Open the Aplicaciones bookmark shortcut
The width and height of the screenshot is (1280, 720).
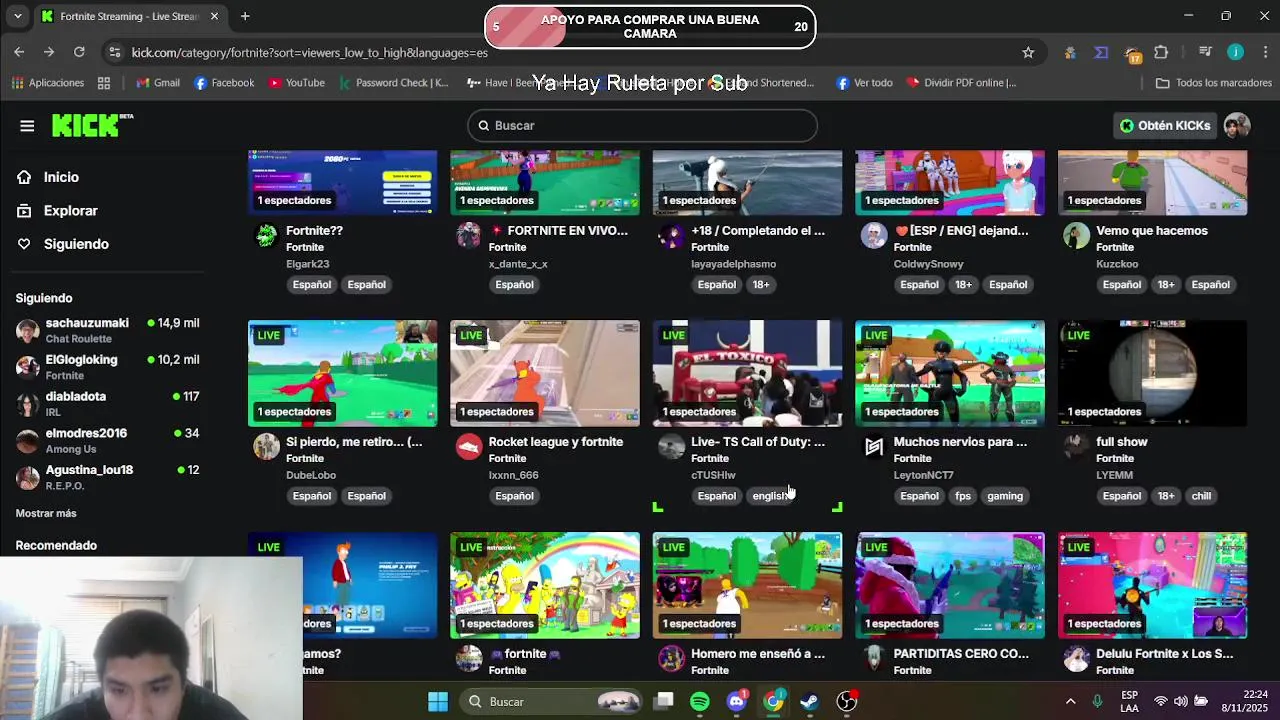click(48, 83)
